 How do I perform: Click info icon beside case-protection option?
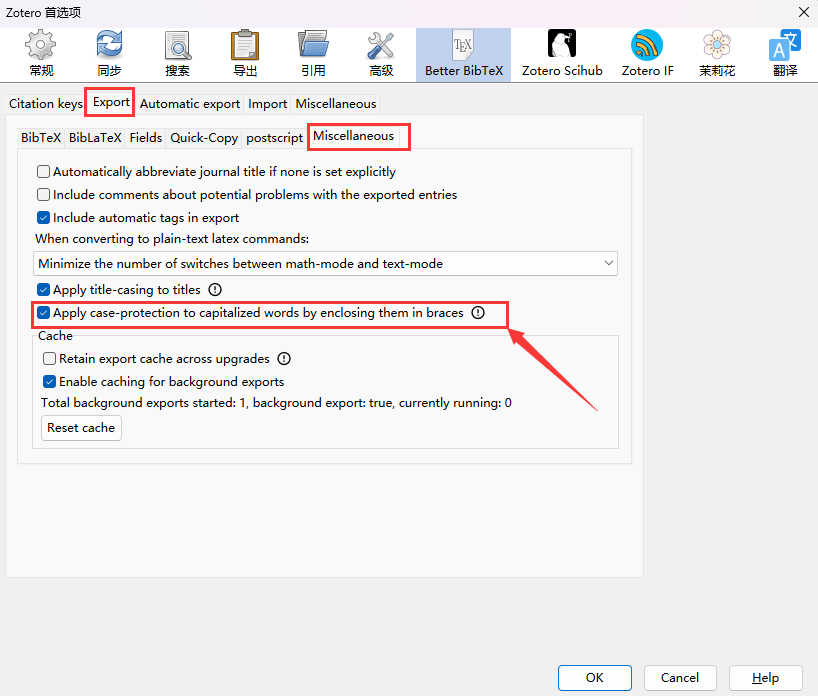tap(478, 313)
